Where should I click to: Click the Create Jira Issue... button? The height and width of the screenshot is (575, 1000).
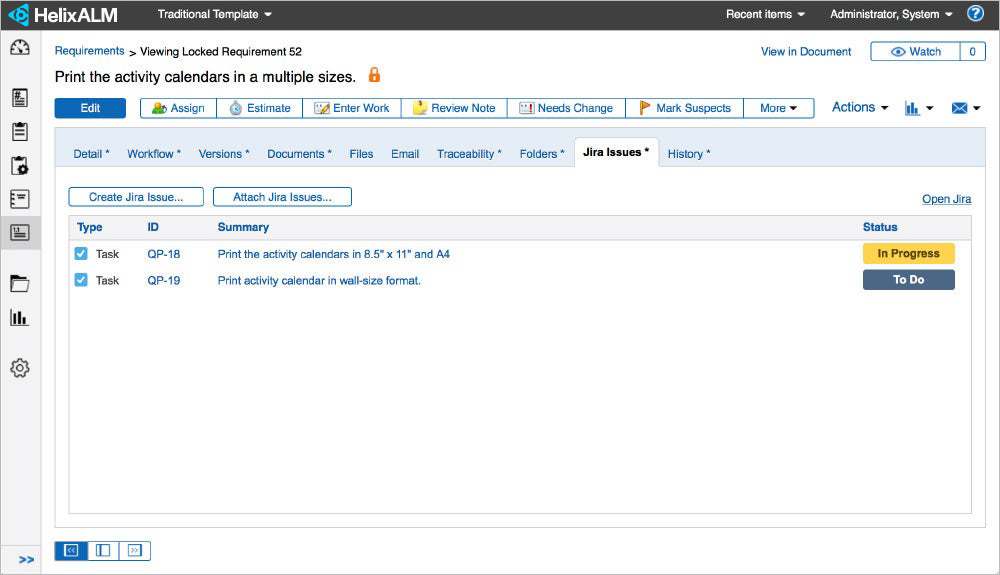click(x=136, y=197)
